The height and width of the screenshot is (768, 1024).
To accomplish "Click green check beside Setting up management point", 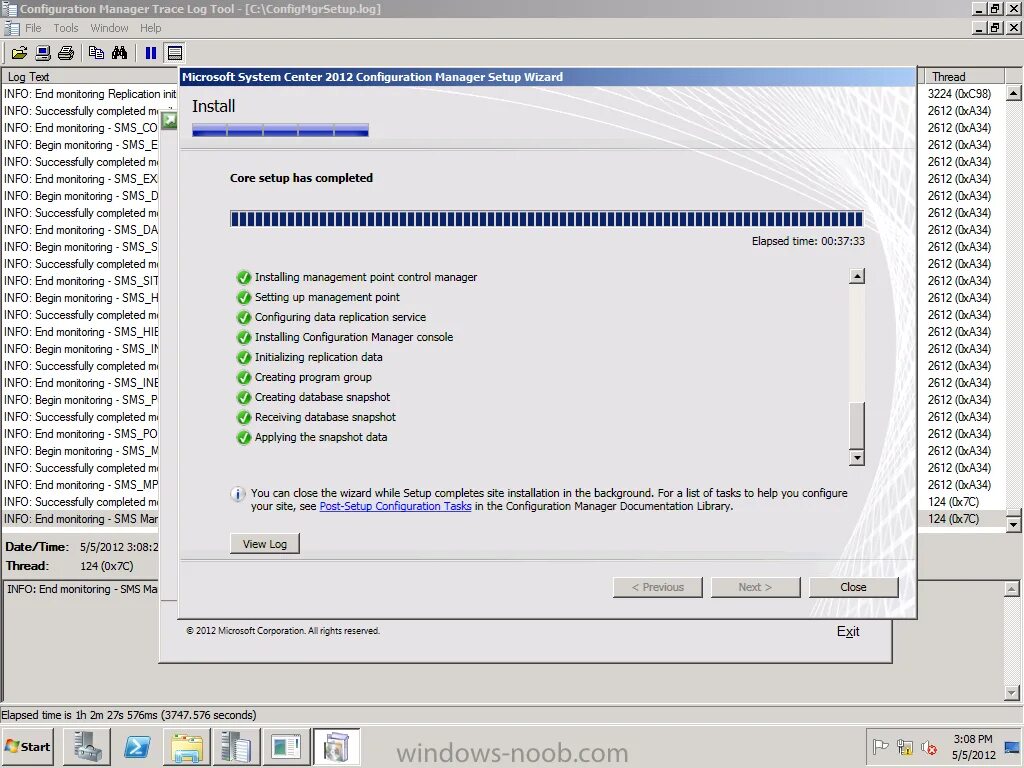I will (244, 298).
